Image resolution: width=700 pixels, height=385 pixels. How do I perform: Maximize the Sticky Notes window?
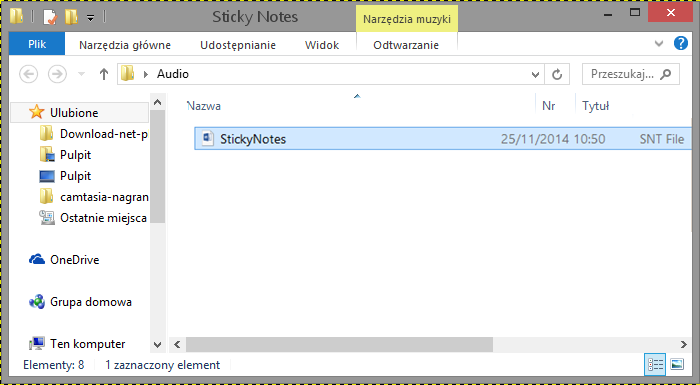(x=634, y=13)
